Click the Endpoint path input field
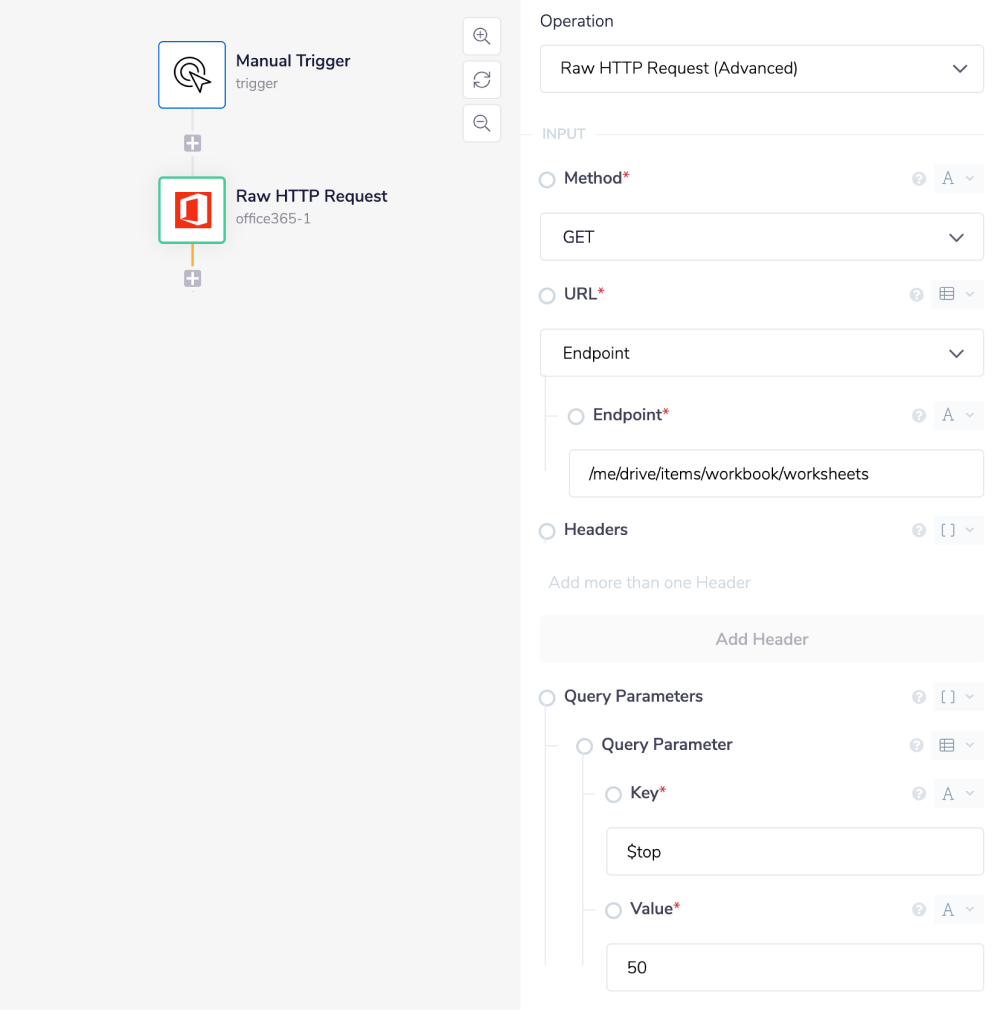This screenshot has height=1010, width=1000. pyautogui.click(x=775, y=474)
